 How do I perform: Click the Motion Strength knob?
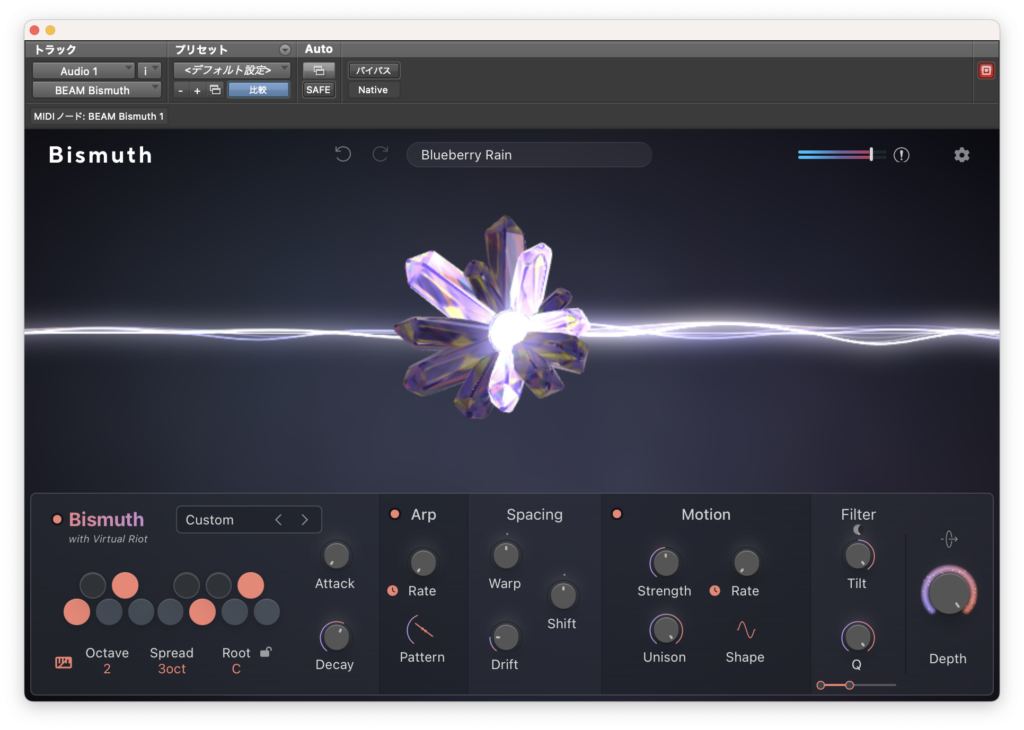665,562
